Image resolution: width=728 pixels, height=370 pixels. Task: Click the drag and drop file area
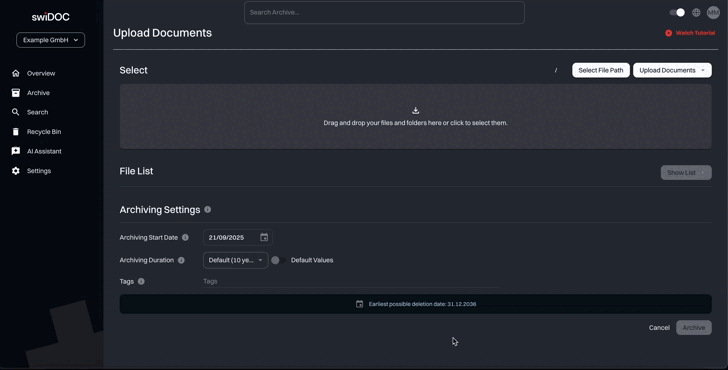(x=416, y=117)
